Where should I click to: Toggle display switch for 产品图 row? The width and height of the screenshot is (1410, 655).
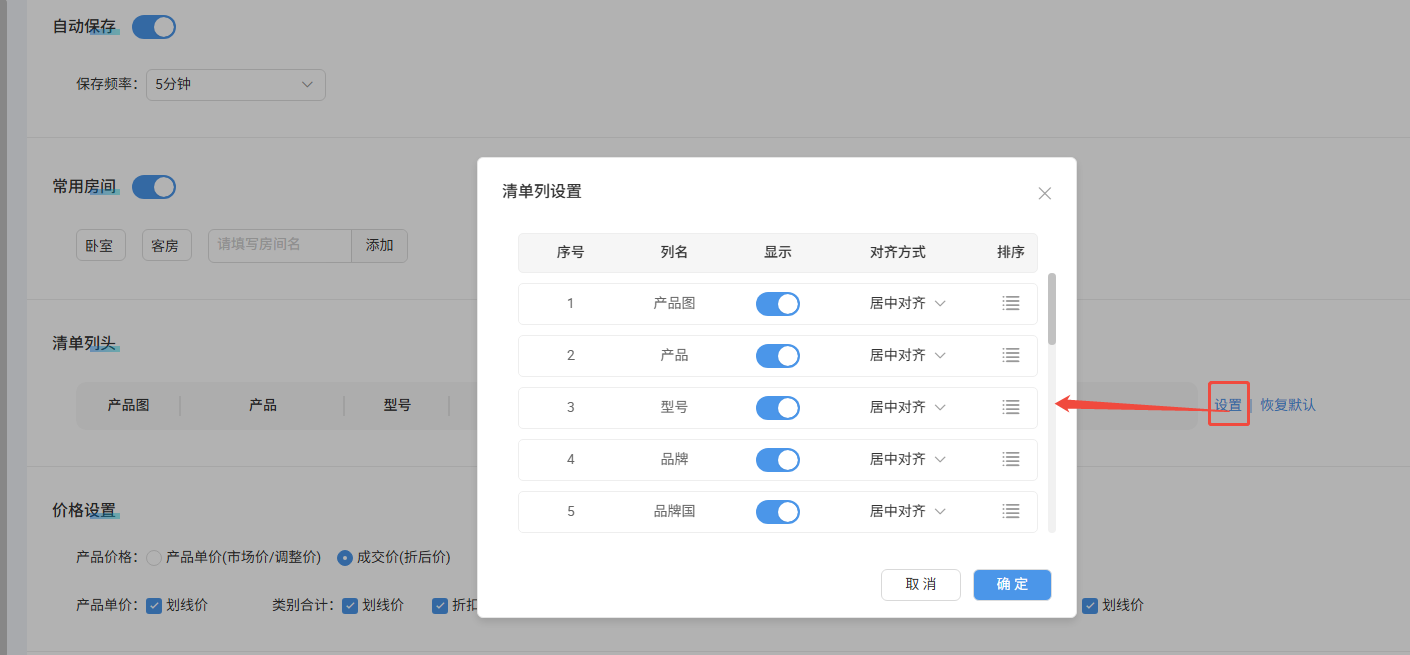(x=778, y=303)
